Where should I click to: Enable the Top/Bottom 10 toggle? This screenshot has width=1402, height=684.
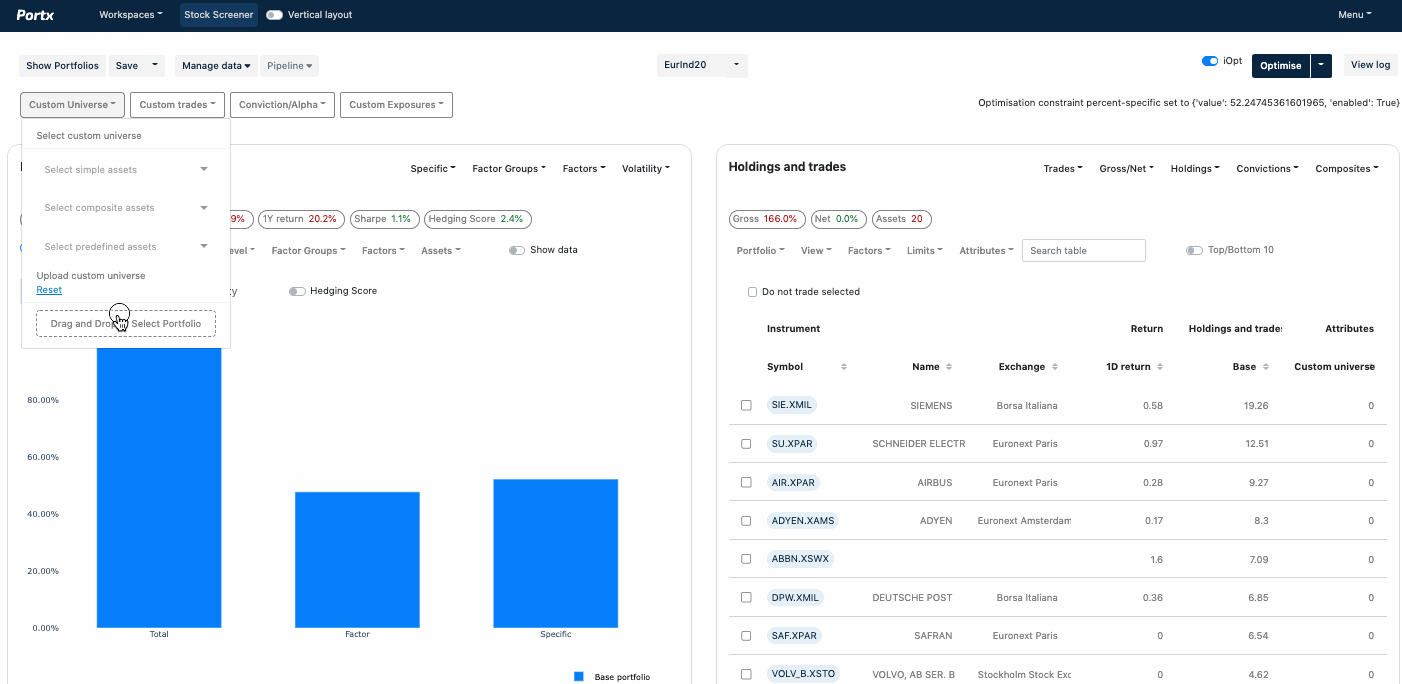click(1194, 250)
